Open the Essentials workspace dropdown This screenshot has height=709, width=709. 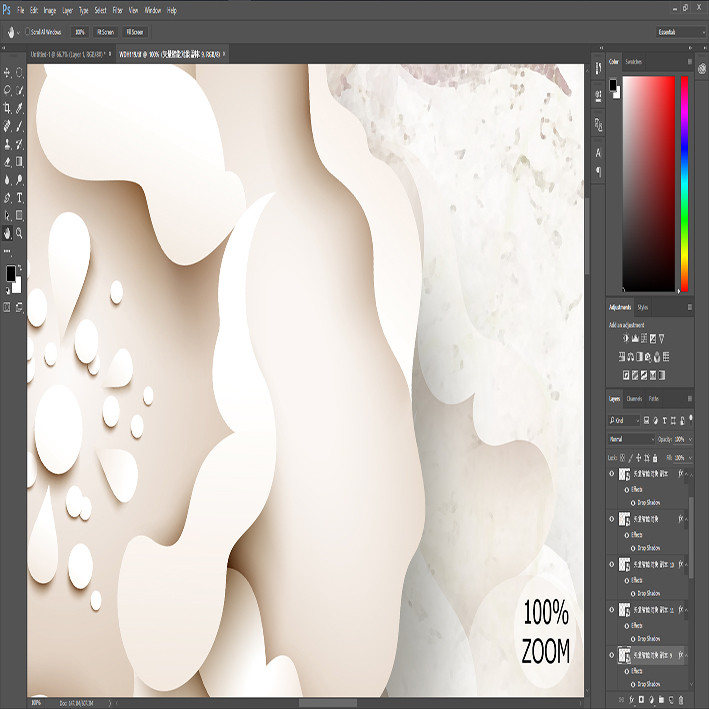coord(681,32)
